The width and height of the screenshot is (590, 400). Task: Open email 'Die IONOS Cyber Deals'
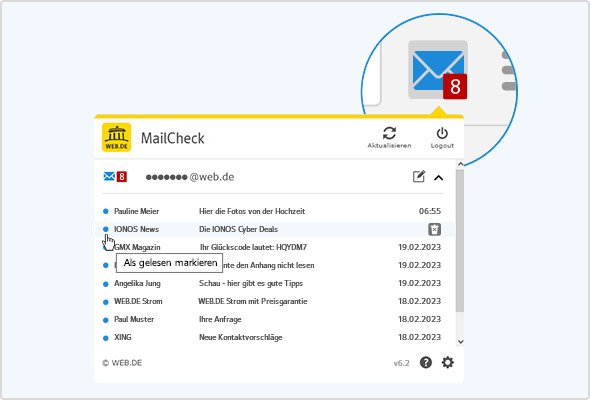[238, 229]
